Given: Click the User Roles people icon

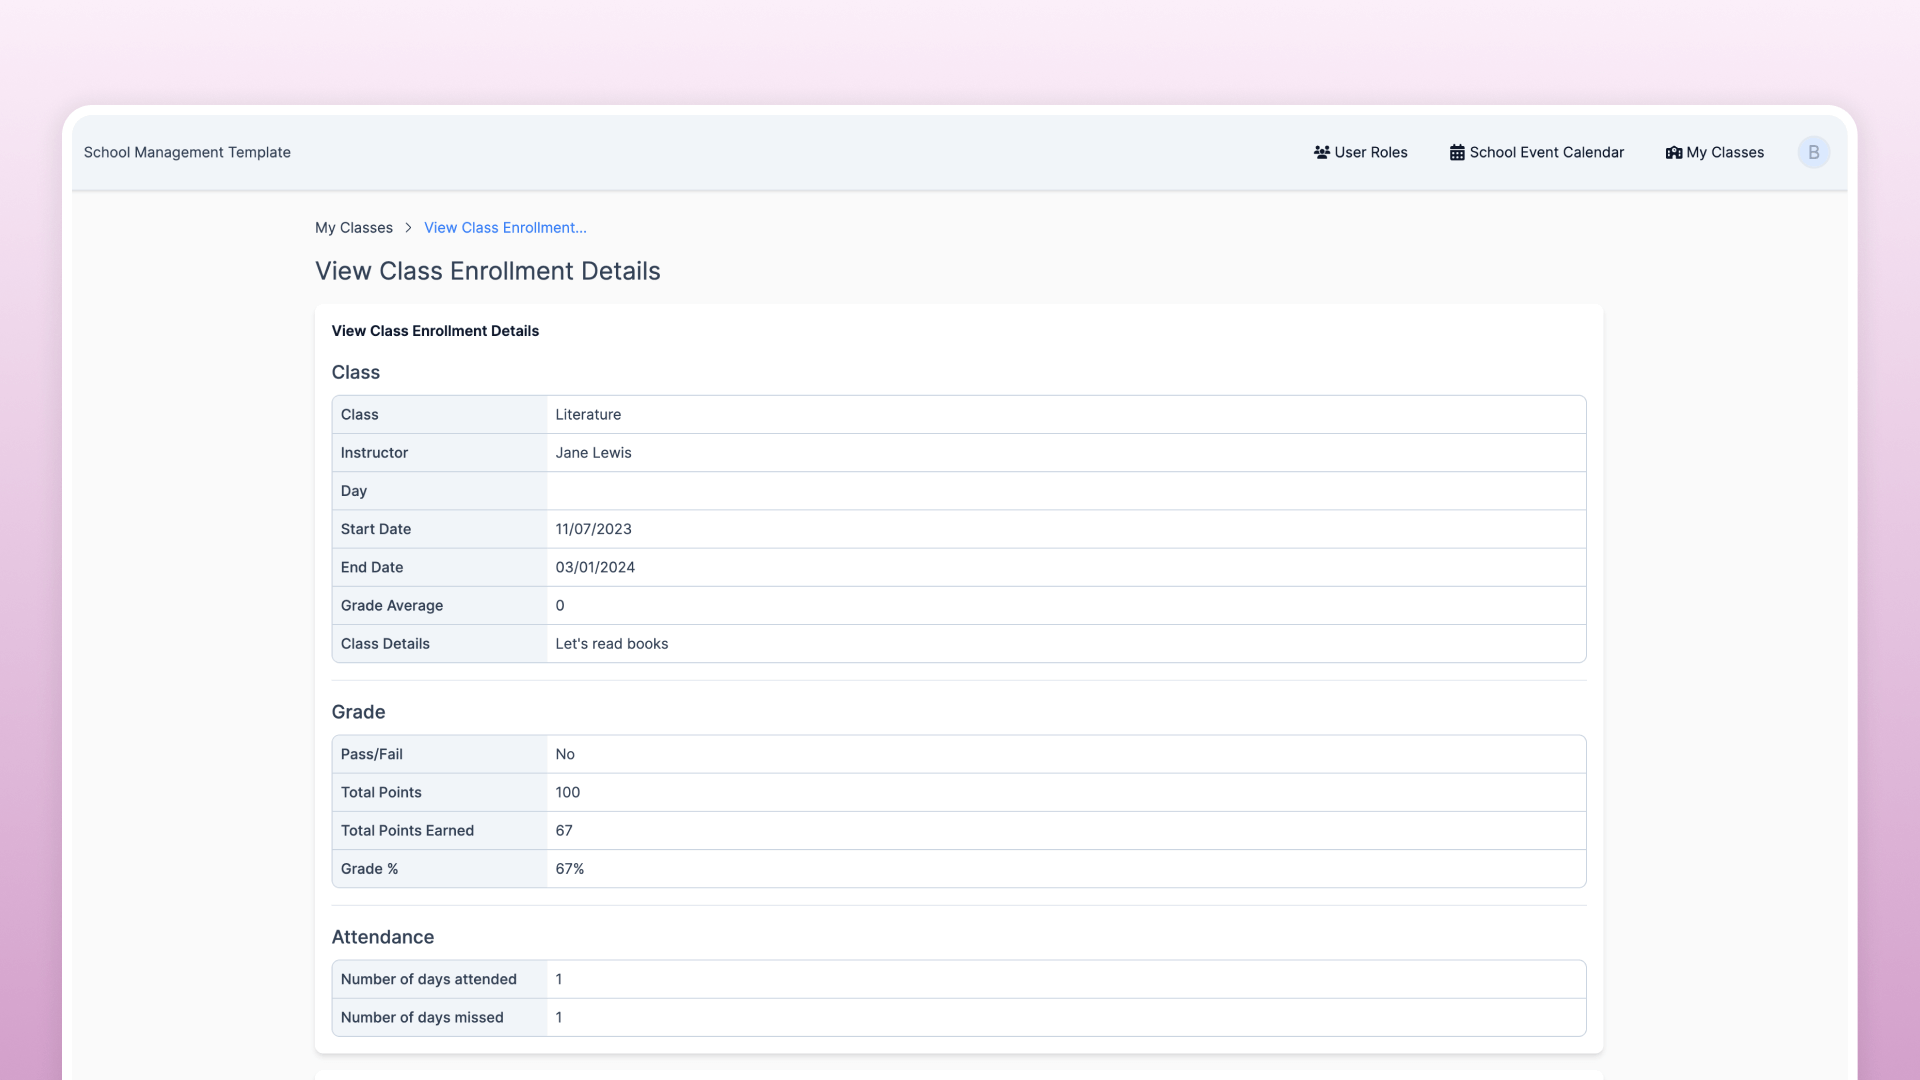Looking at the screenshot, I should pyautogui.click(x=1321, y=152).
